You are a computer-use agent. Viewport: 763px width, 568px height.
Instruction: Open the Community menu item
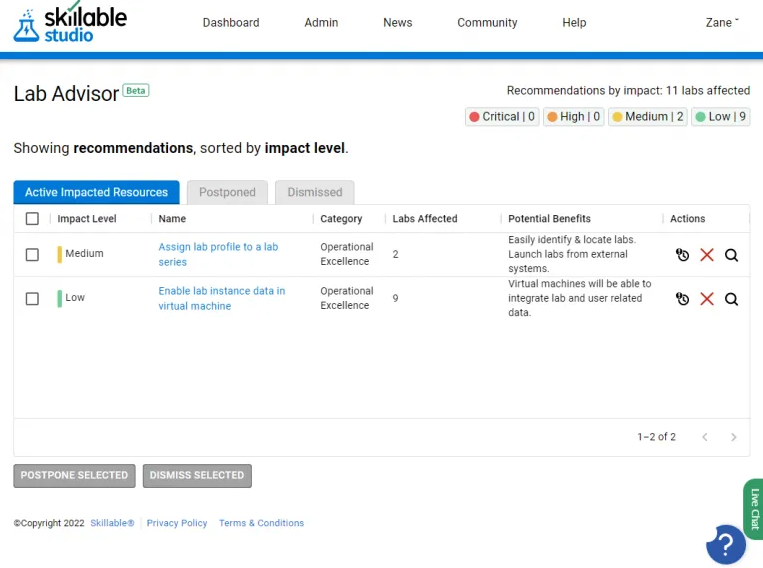coord(487,22)
